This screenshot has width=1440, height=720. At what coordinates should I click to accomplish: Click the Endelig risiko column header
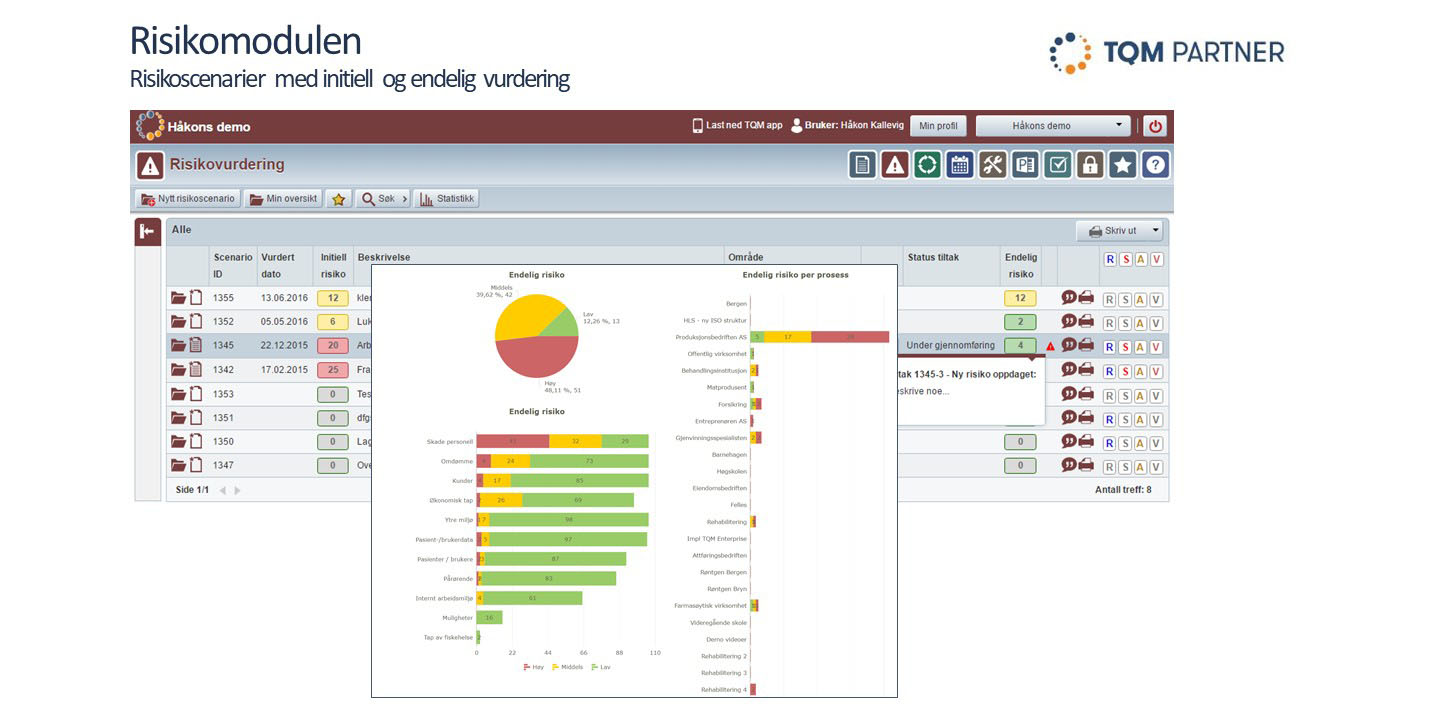[1021, 266]
